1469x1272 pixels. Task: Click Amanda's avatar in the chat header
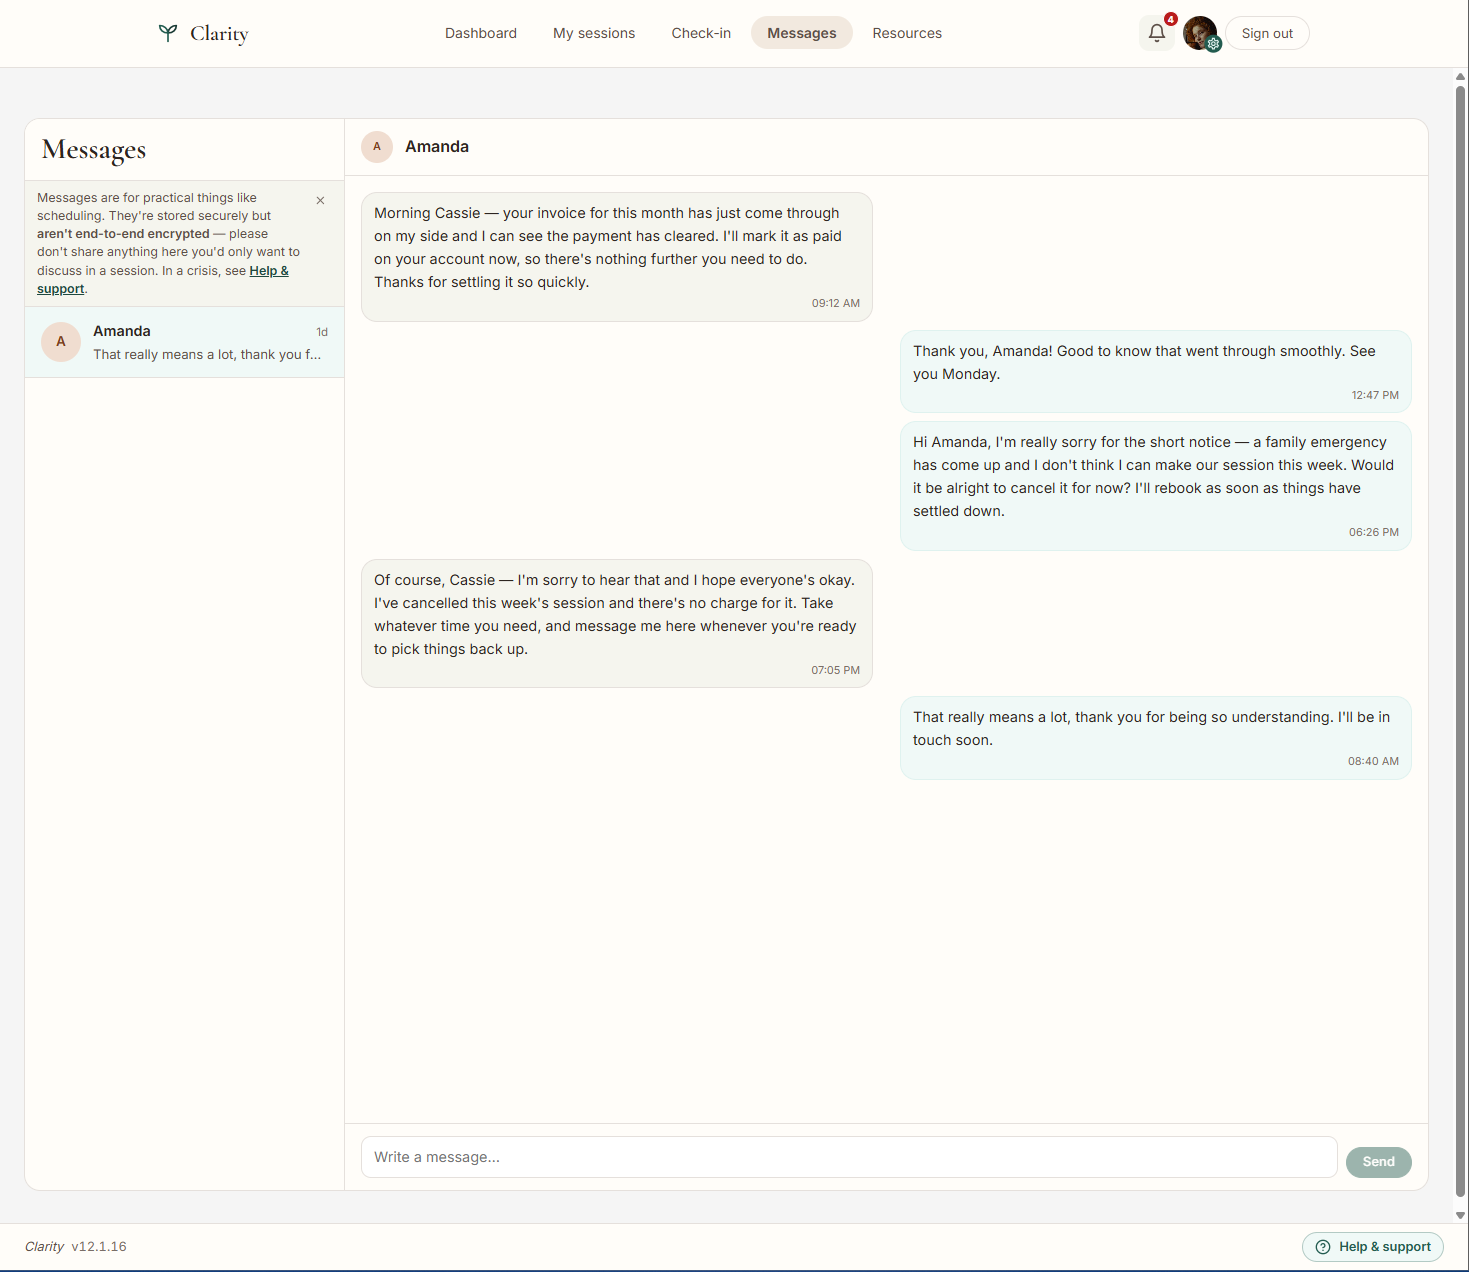(377, 147)
